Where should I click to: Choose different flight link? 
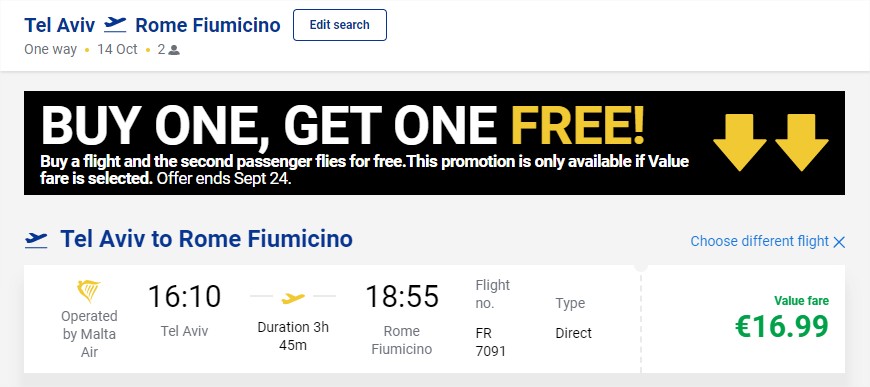[759, 242]
